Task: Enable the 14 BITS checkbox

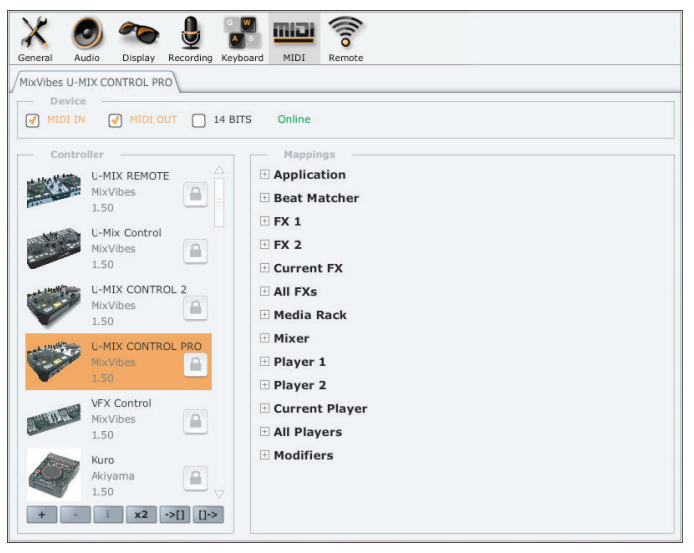Action: pyautogui.click(x=199, y=120)
